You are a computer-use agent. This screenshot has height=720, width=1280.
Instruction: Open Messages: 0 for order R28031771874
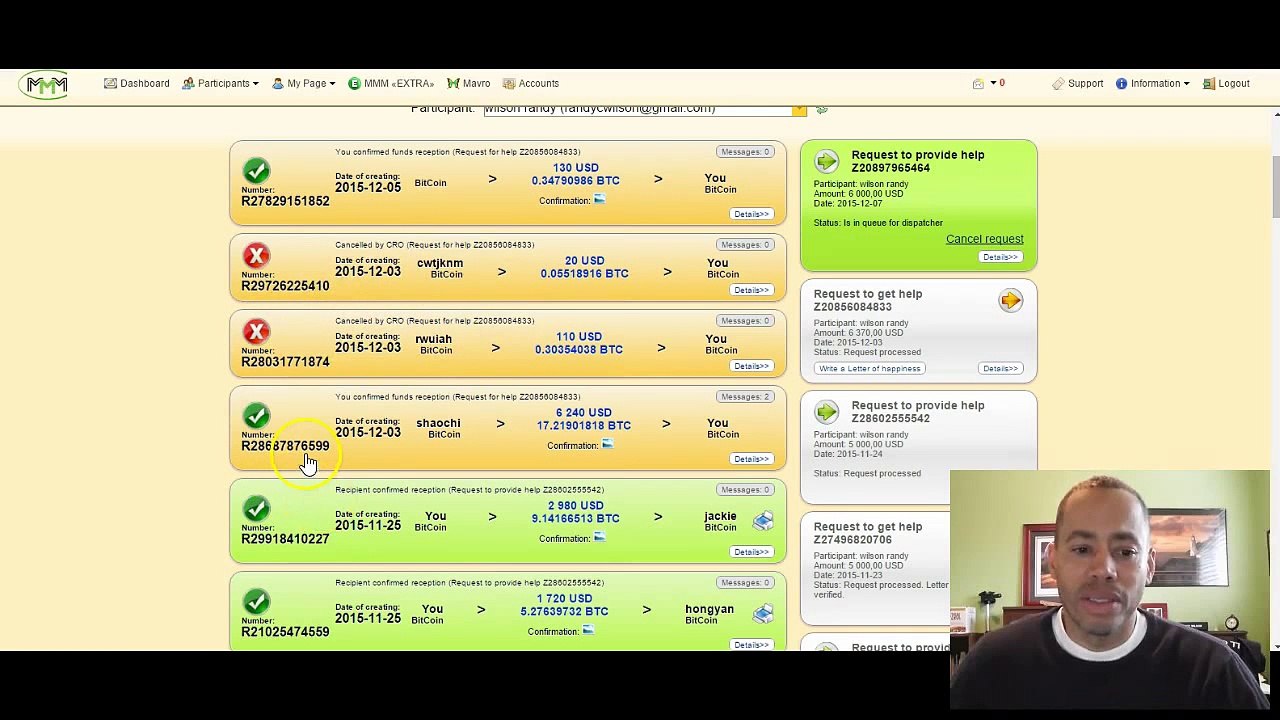(745, 321)
